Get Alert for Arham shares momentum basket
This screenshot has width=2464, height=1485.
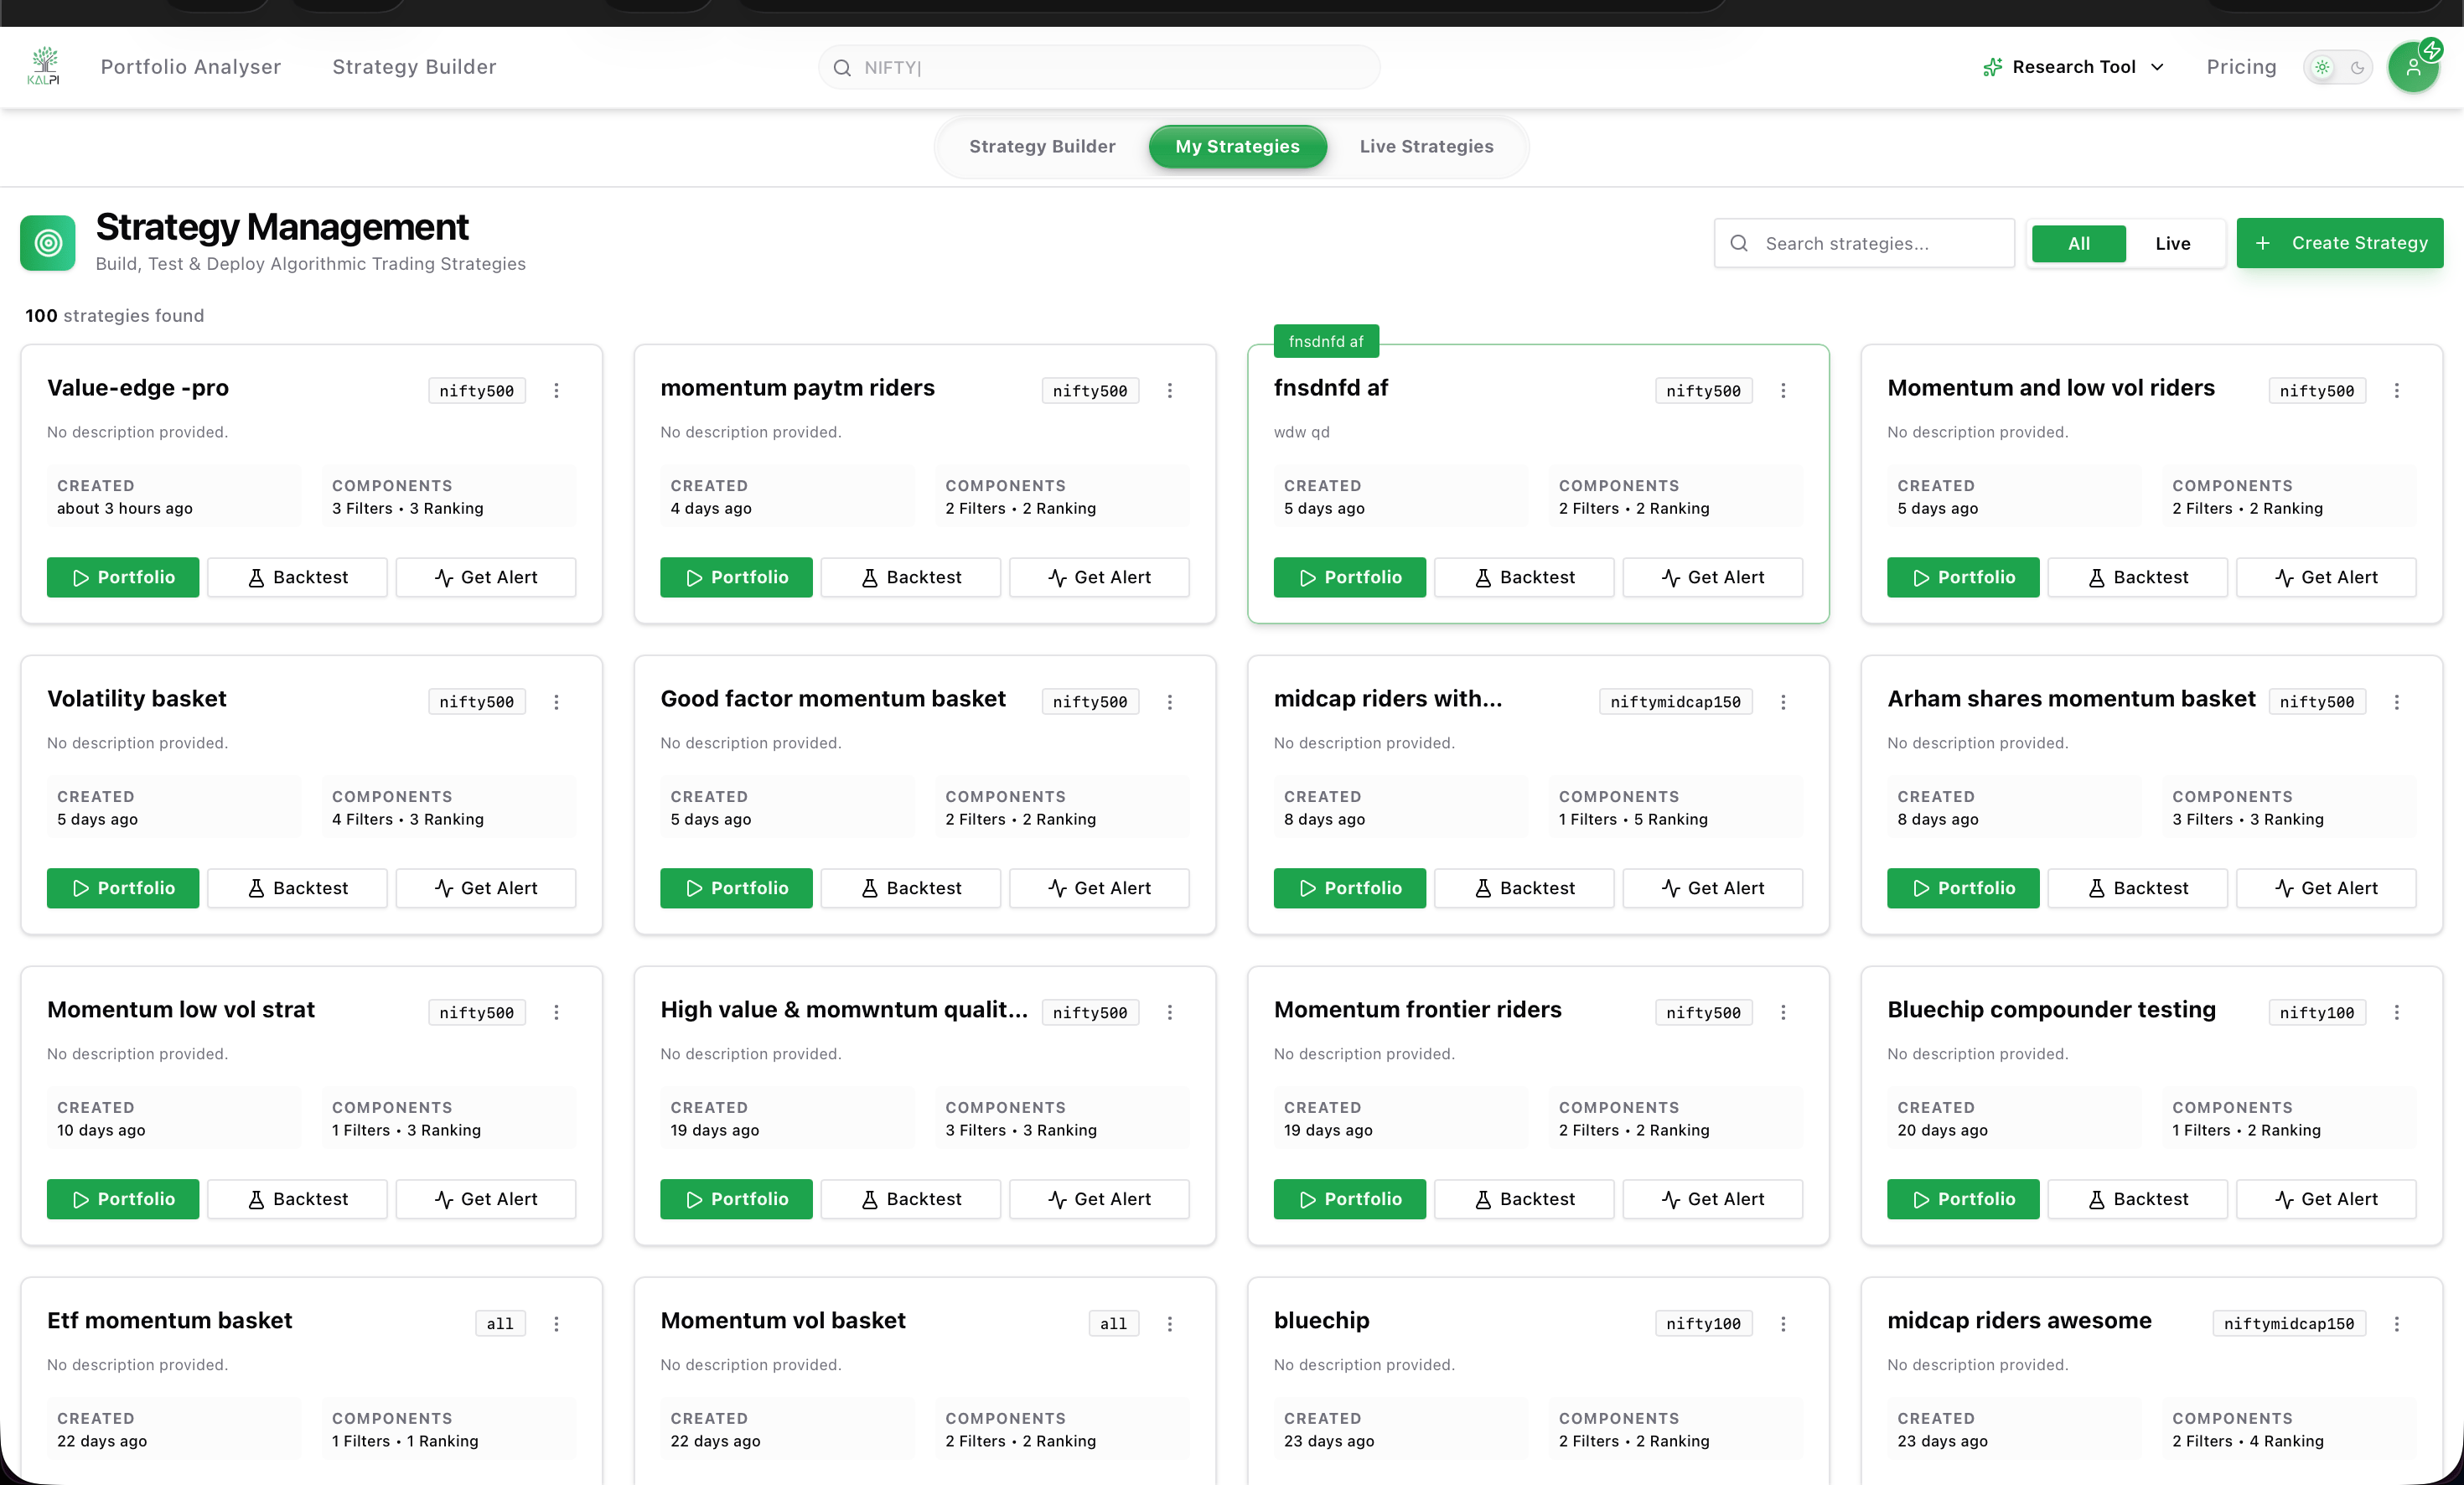click(2326, 888)
